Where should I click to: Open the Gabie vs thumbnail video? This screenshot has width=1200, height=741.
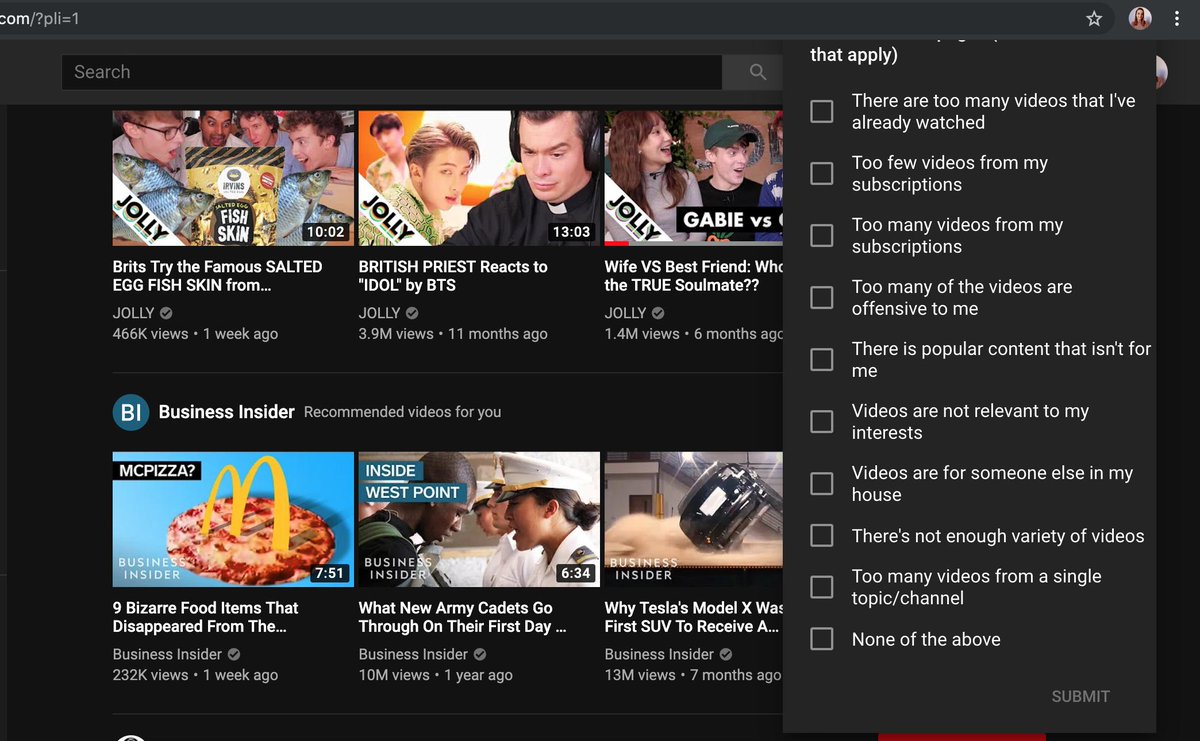tap(694, 178)
